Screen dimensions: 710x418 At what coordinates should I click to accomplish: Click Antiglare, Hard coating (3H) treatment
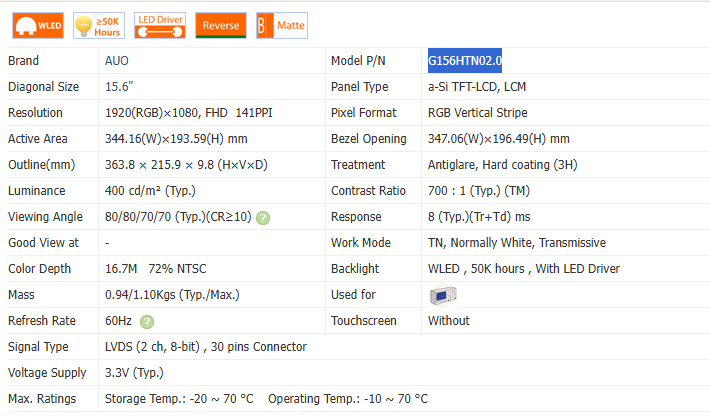503,165
